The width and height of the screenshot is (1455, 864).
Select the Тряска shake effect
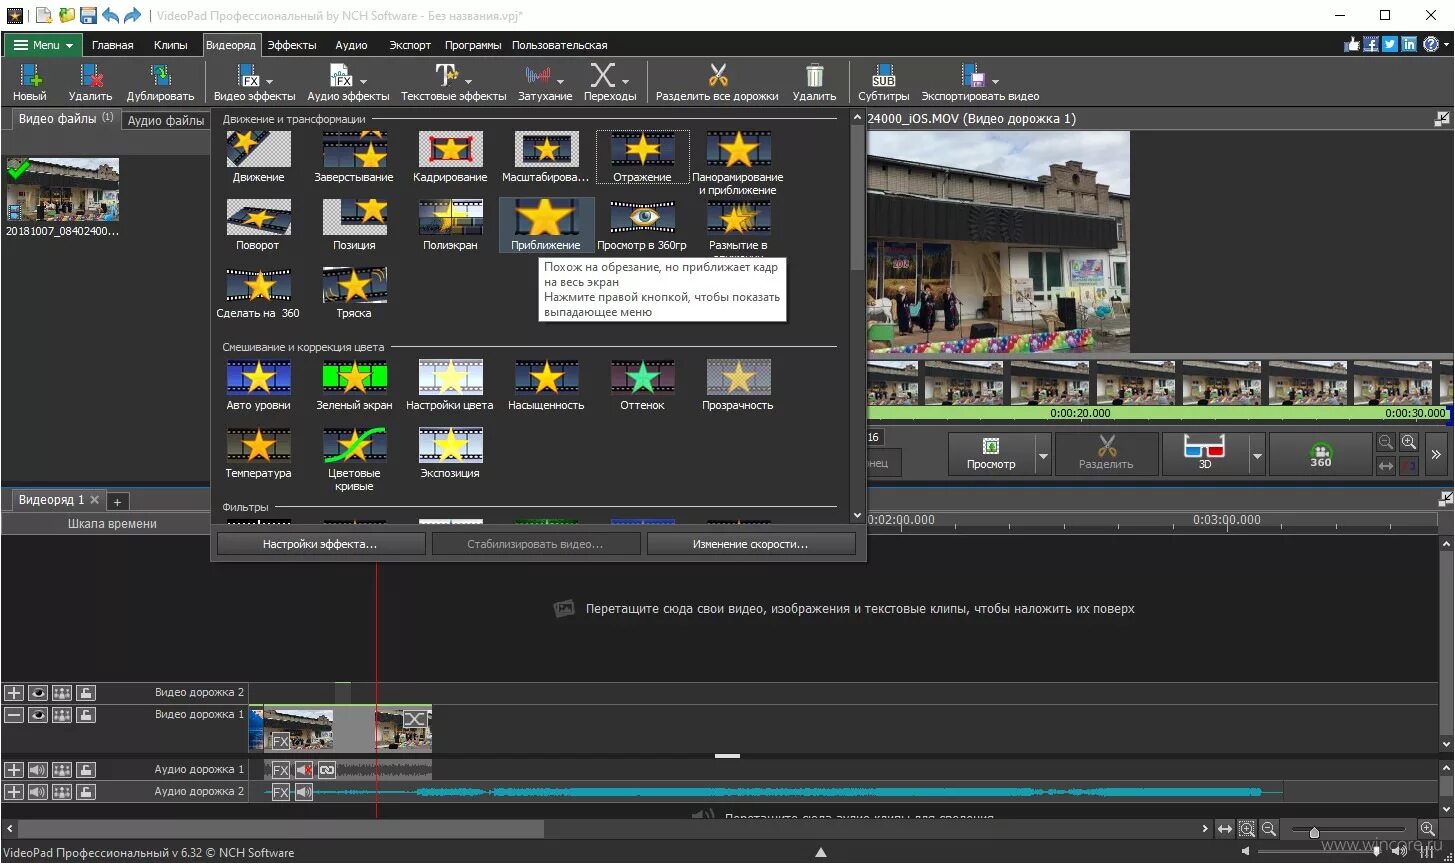(x=354, y=293)
